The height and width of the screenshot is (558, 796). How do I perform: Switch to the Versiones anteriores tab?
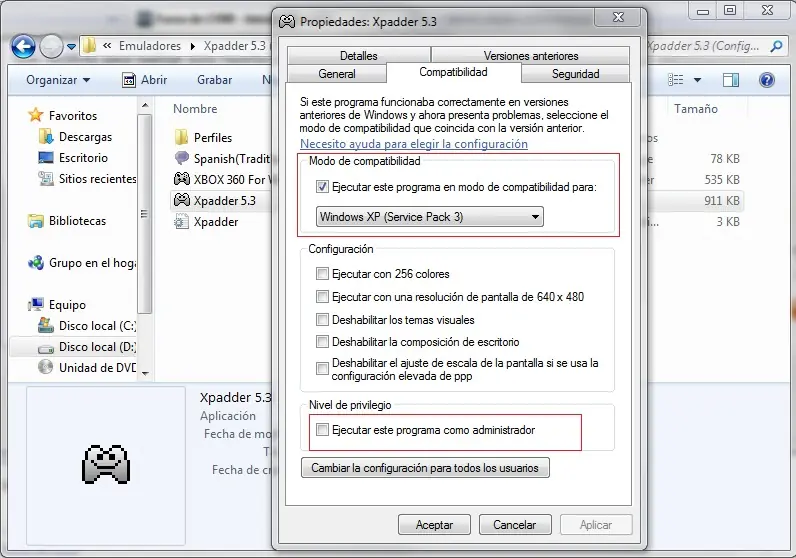pyautogui.click(x=530, y=56)
